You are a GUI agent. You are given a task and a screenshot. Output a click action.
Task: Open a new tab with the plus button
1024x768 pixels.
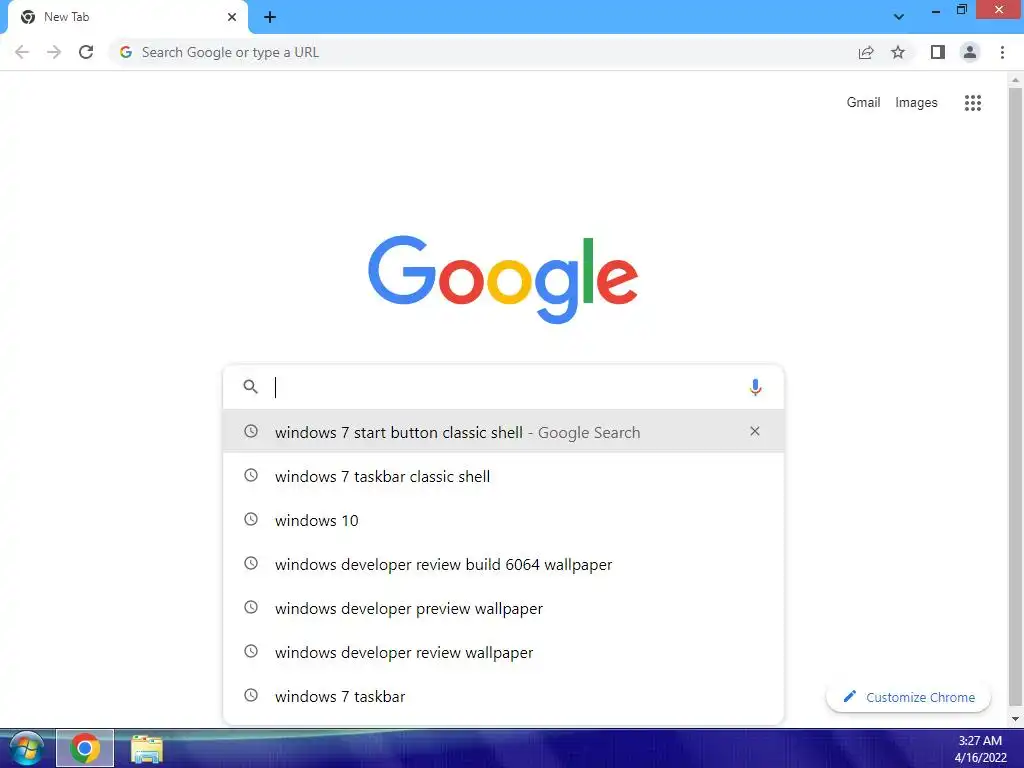tap(270, 17)
